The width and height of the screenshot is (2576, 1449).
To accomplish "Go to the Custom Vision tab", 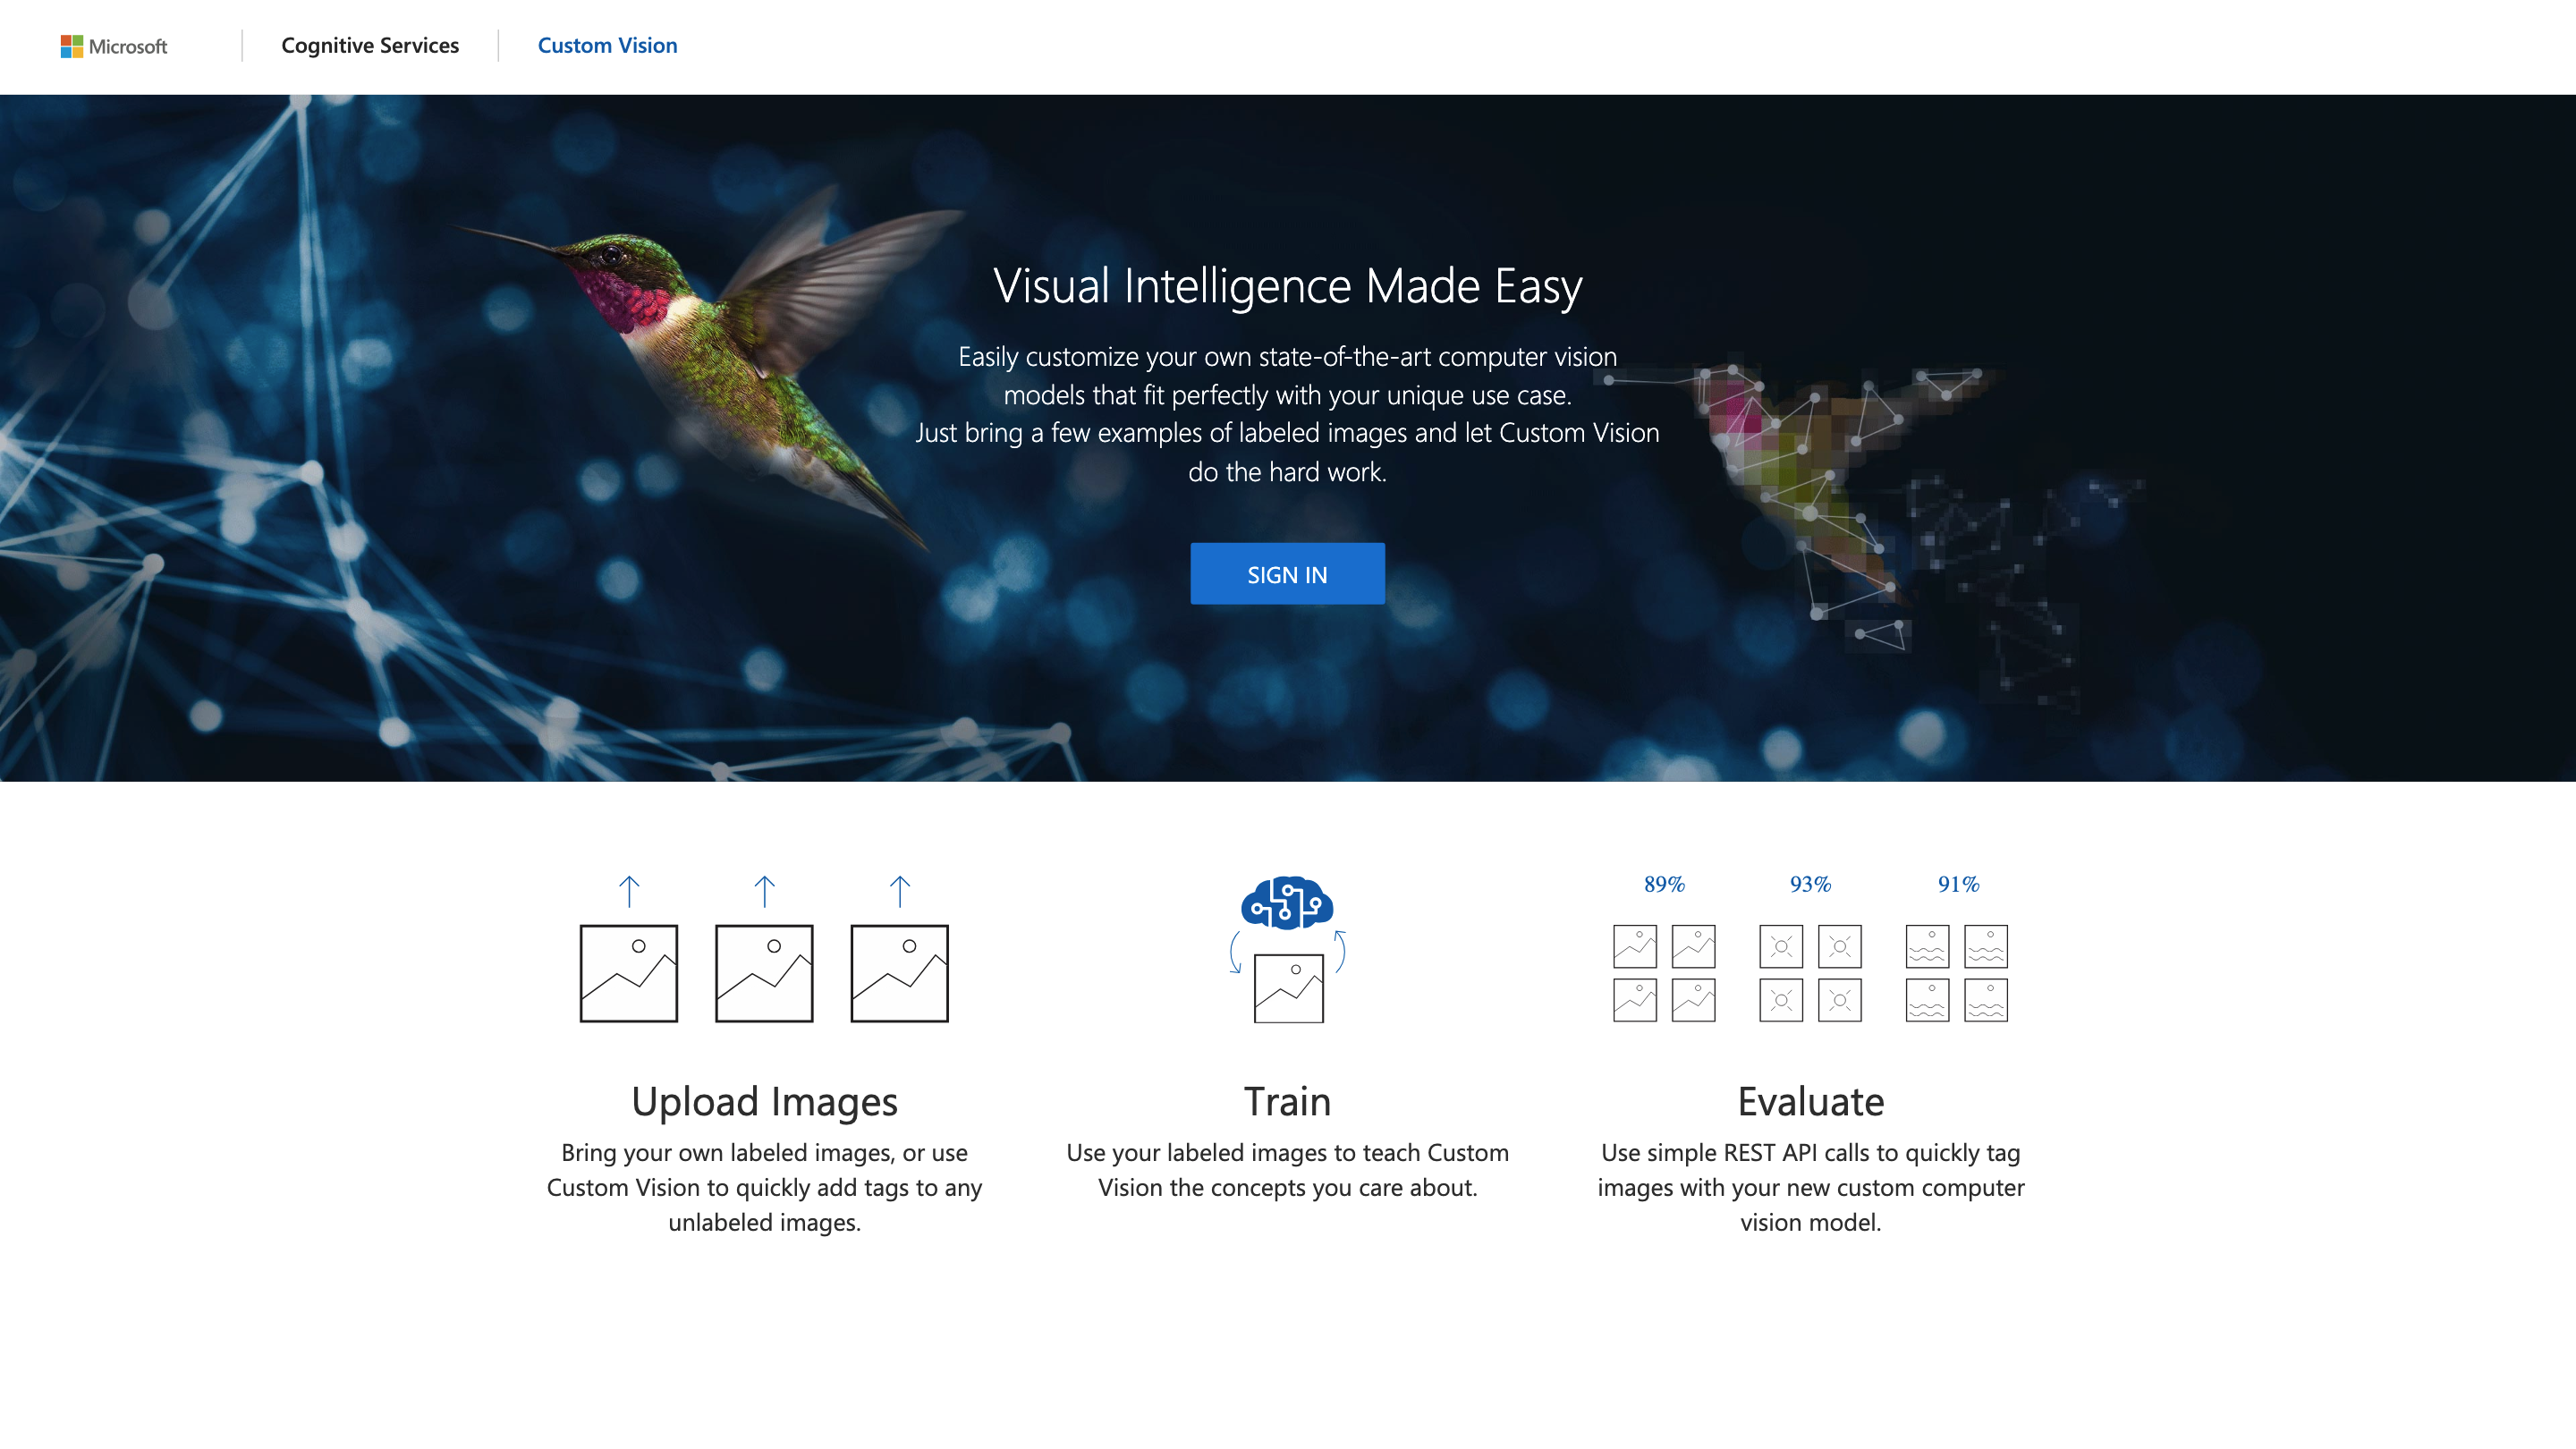I will pos(607,46).
